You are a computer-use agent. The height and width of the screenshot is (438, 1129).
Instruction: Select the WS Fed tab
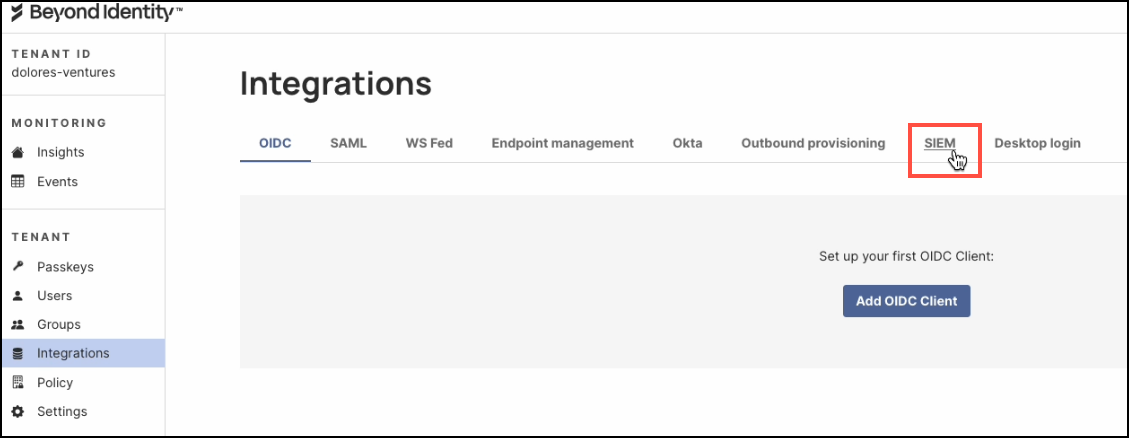point(429,143)
